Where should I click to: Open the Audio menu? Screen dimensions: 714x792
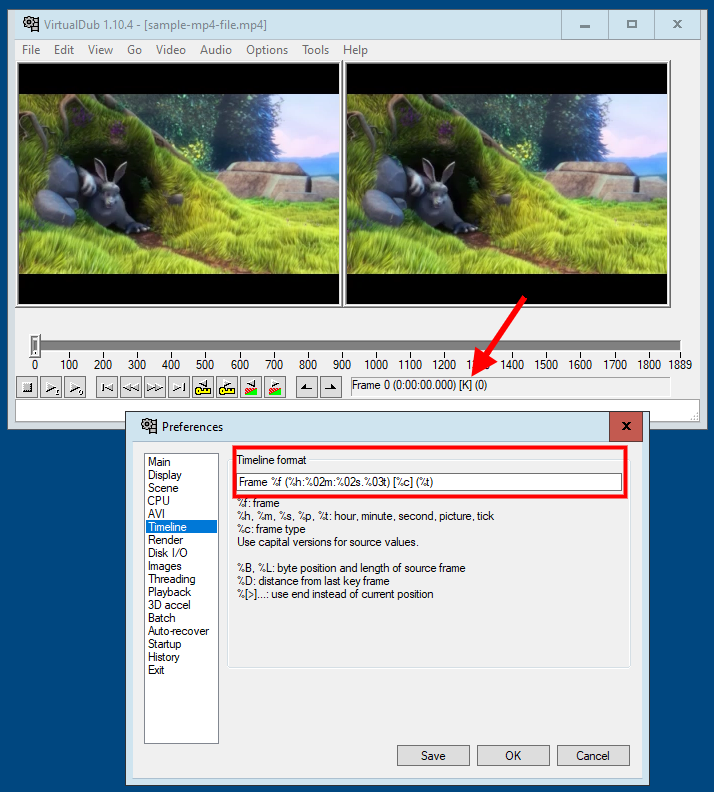click(216, 50)
